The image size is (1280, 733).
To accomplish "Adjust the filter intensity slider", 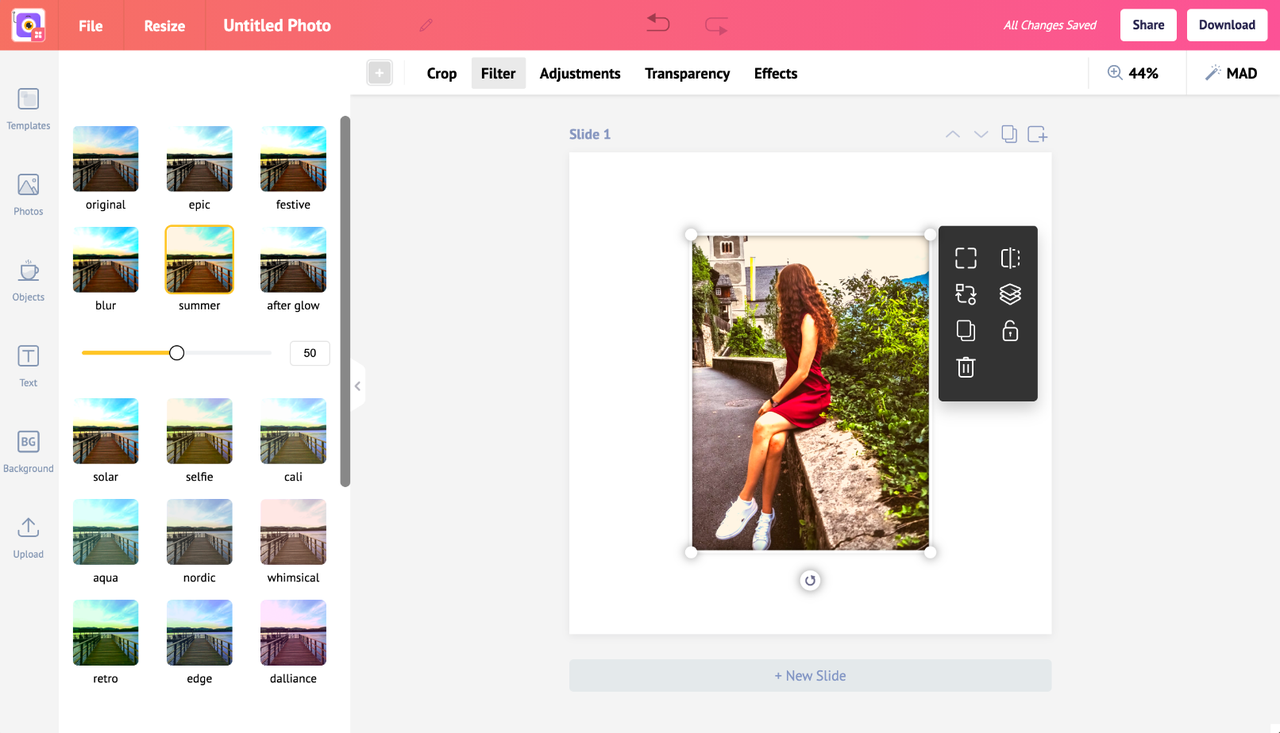I will click(x=176, y=352).
